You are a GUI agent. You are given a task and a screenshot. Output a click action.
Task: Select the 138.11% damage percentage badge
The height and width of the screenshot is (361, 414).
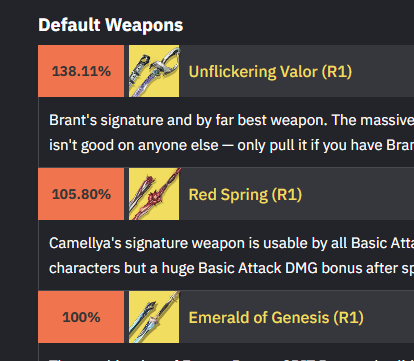[x=81, y=71]
